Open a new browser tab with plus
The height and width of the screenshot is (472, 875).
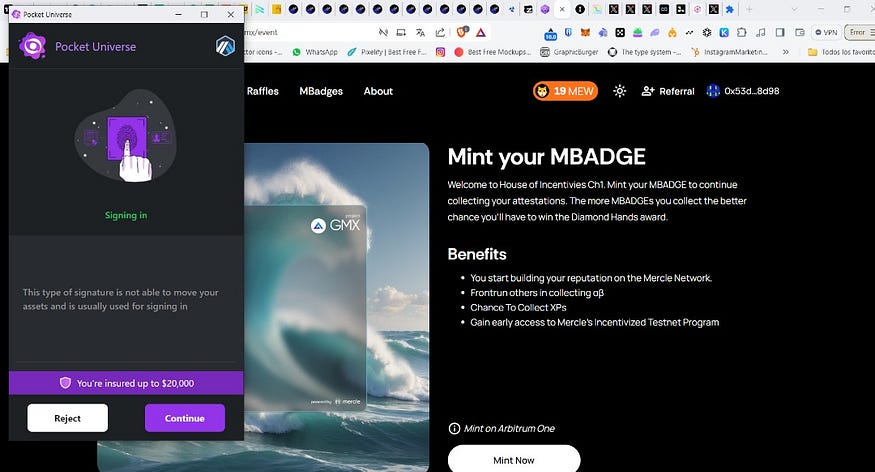(x=749, y=9)
